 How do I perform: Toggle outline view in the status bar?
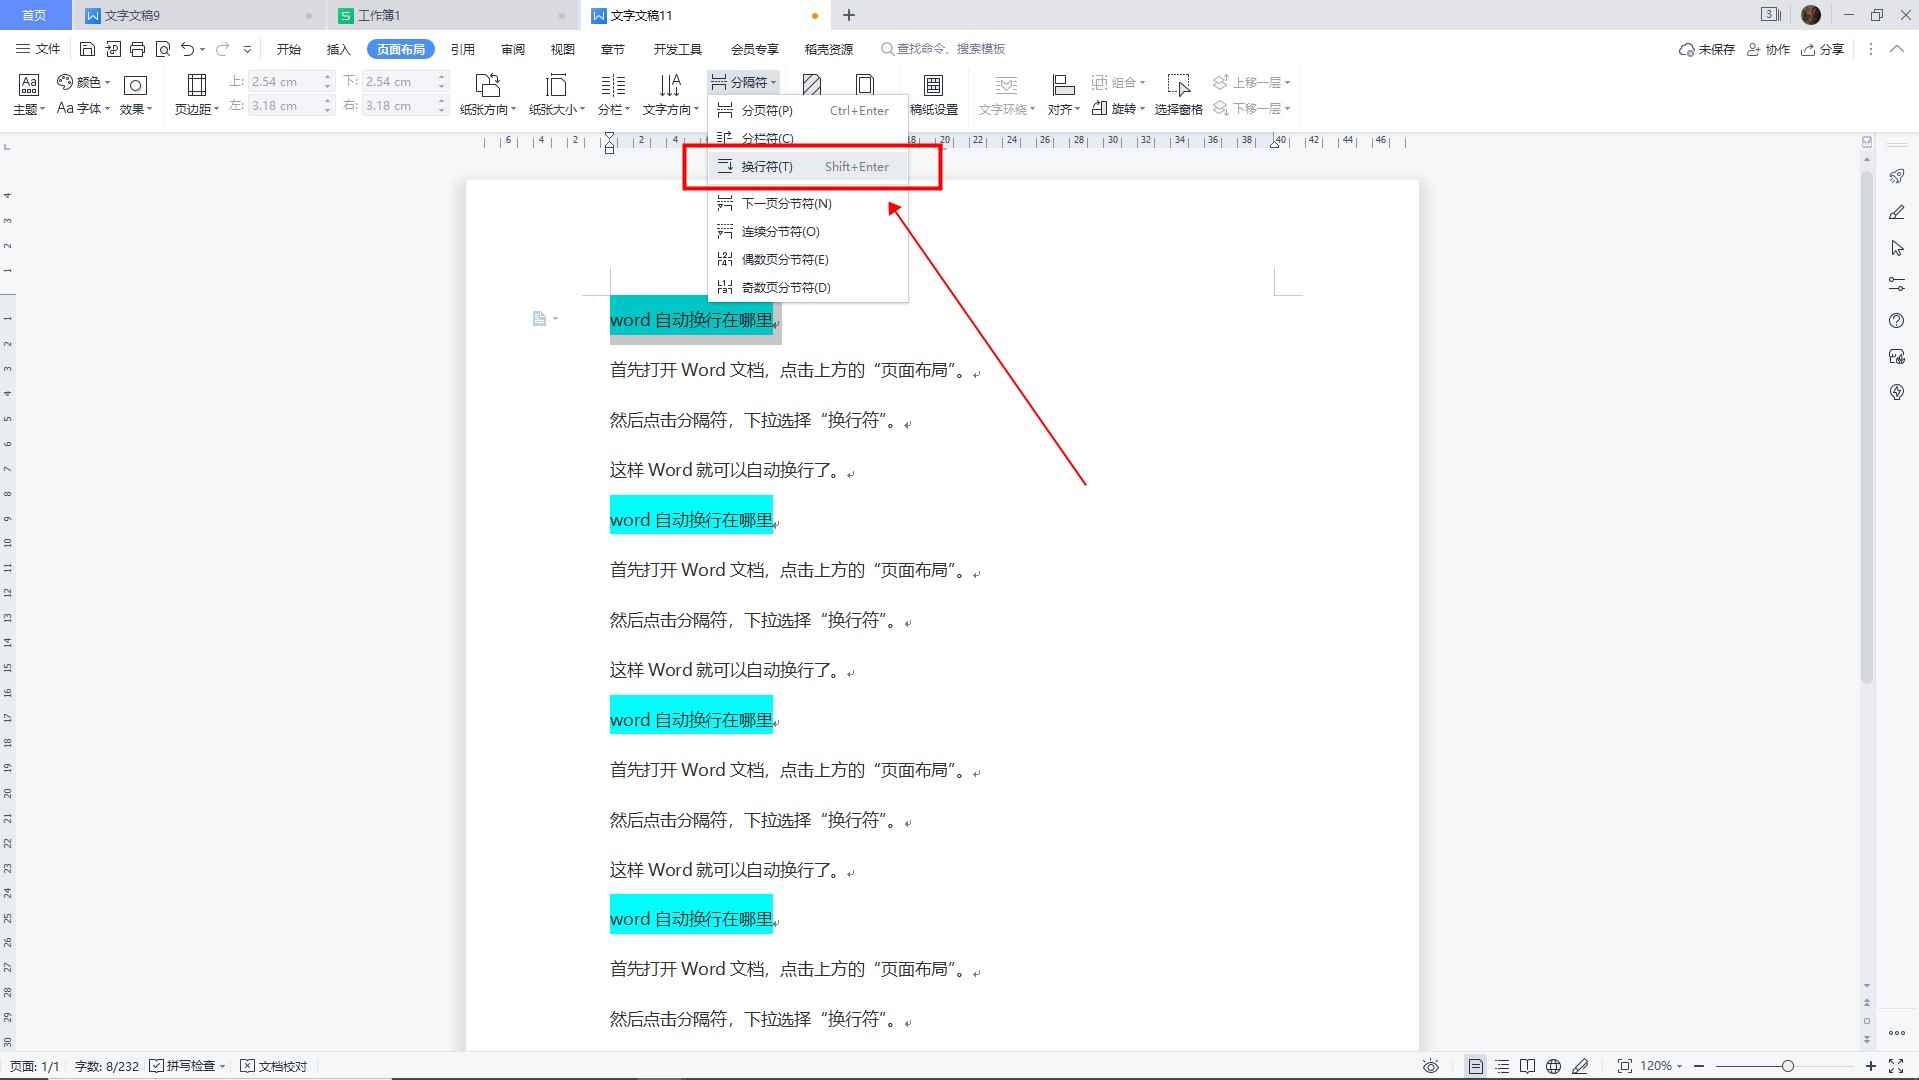(1500, 1065)
